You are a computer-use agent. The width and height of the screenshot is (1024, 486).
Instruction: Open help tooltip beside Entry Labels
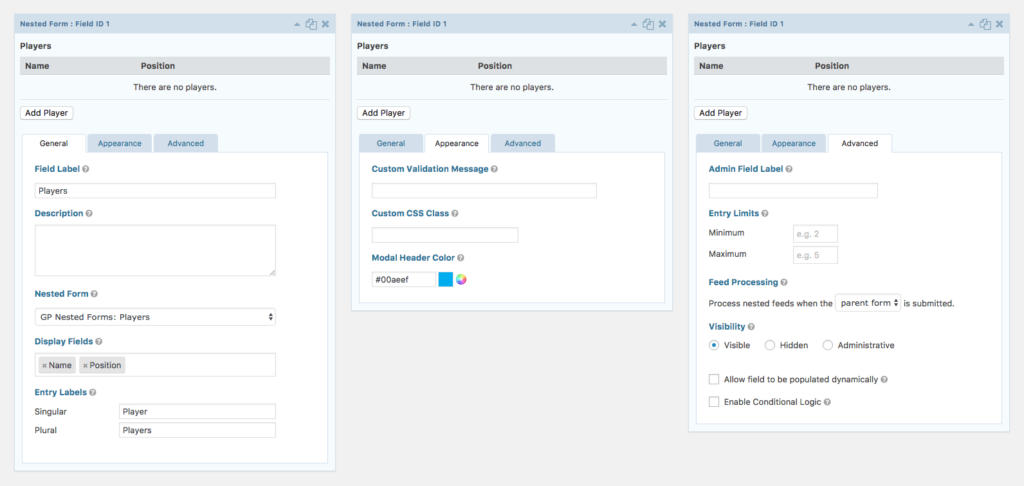tap(93, 393)
